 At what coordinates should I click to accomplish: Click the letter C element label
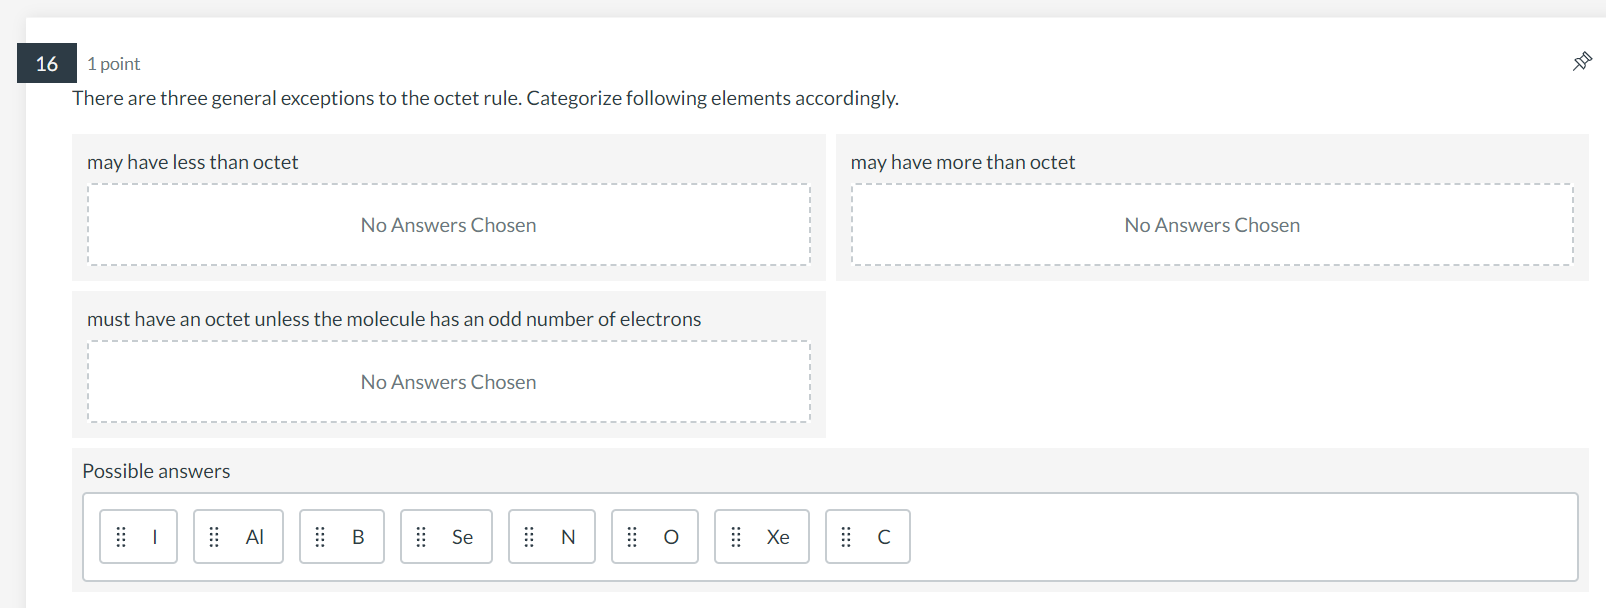pos(884,537)
